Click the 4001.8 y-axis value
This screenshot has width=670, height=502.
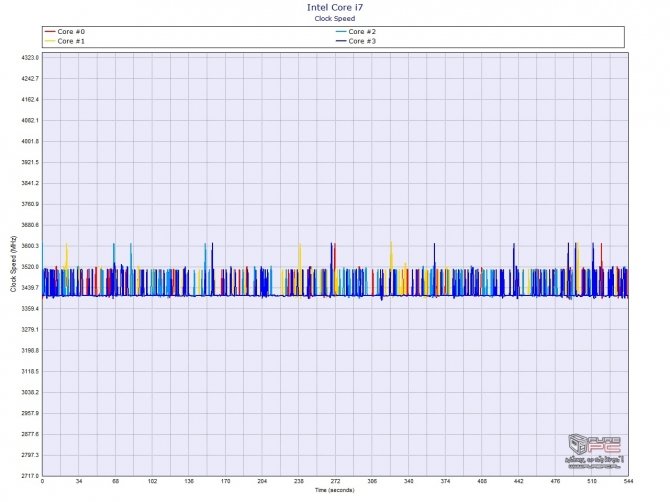[x=30, y=141]
